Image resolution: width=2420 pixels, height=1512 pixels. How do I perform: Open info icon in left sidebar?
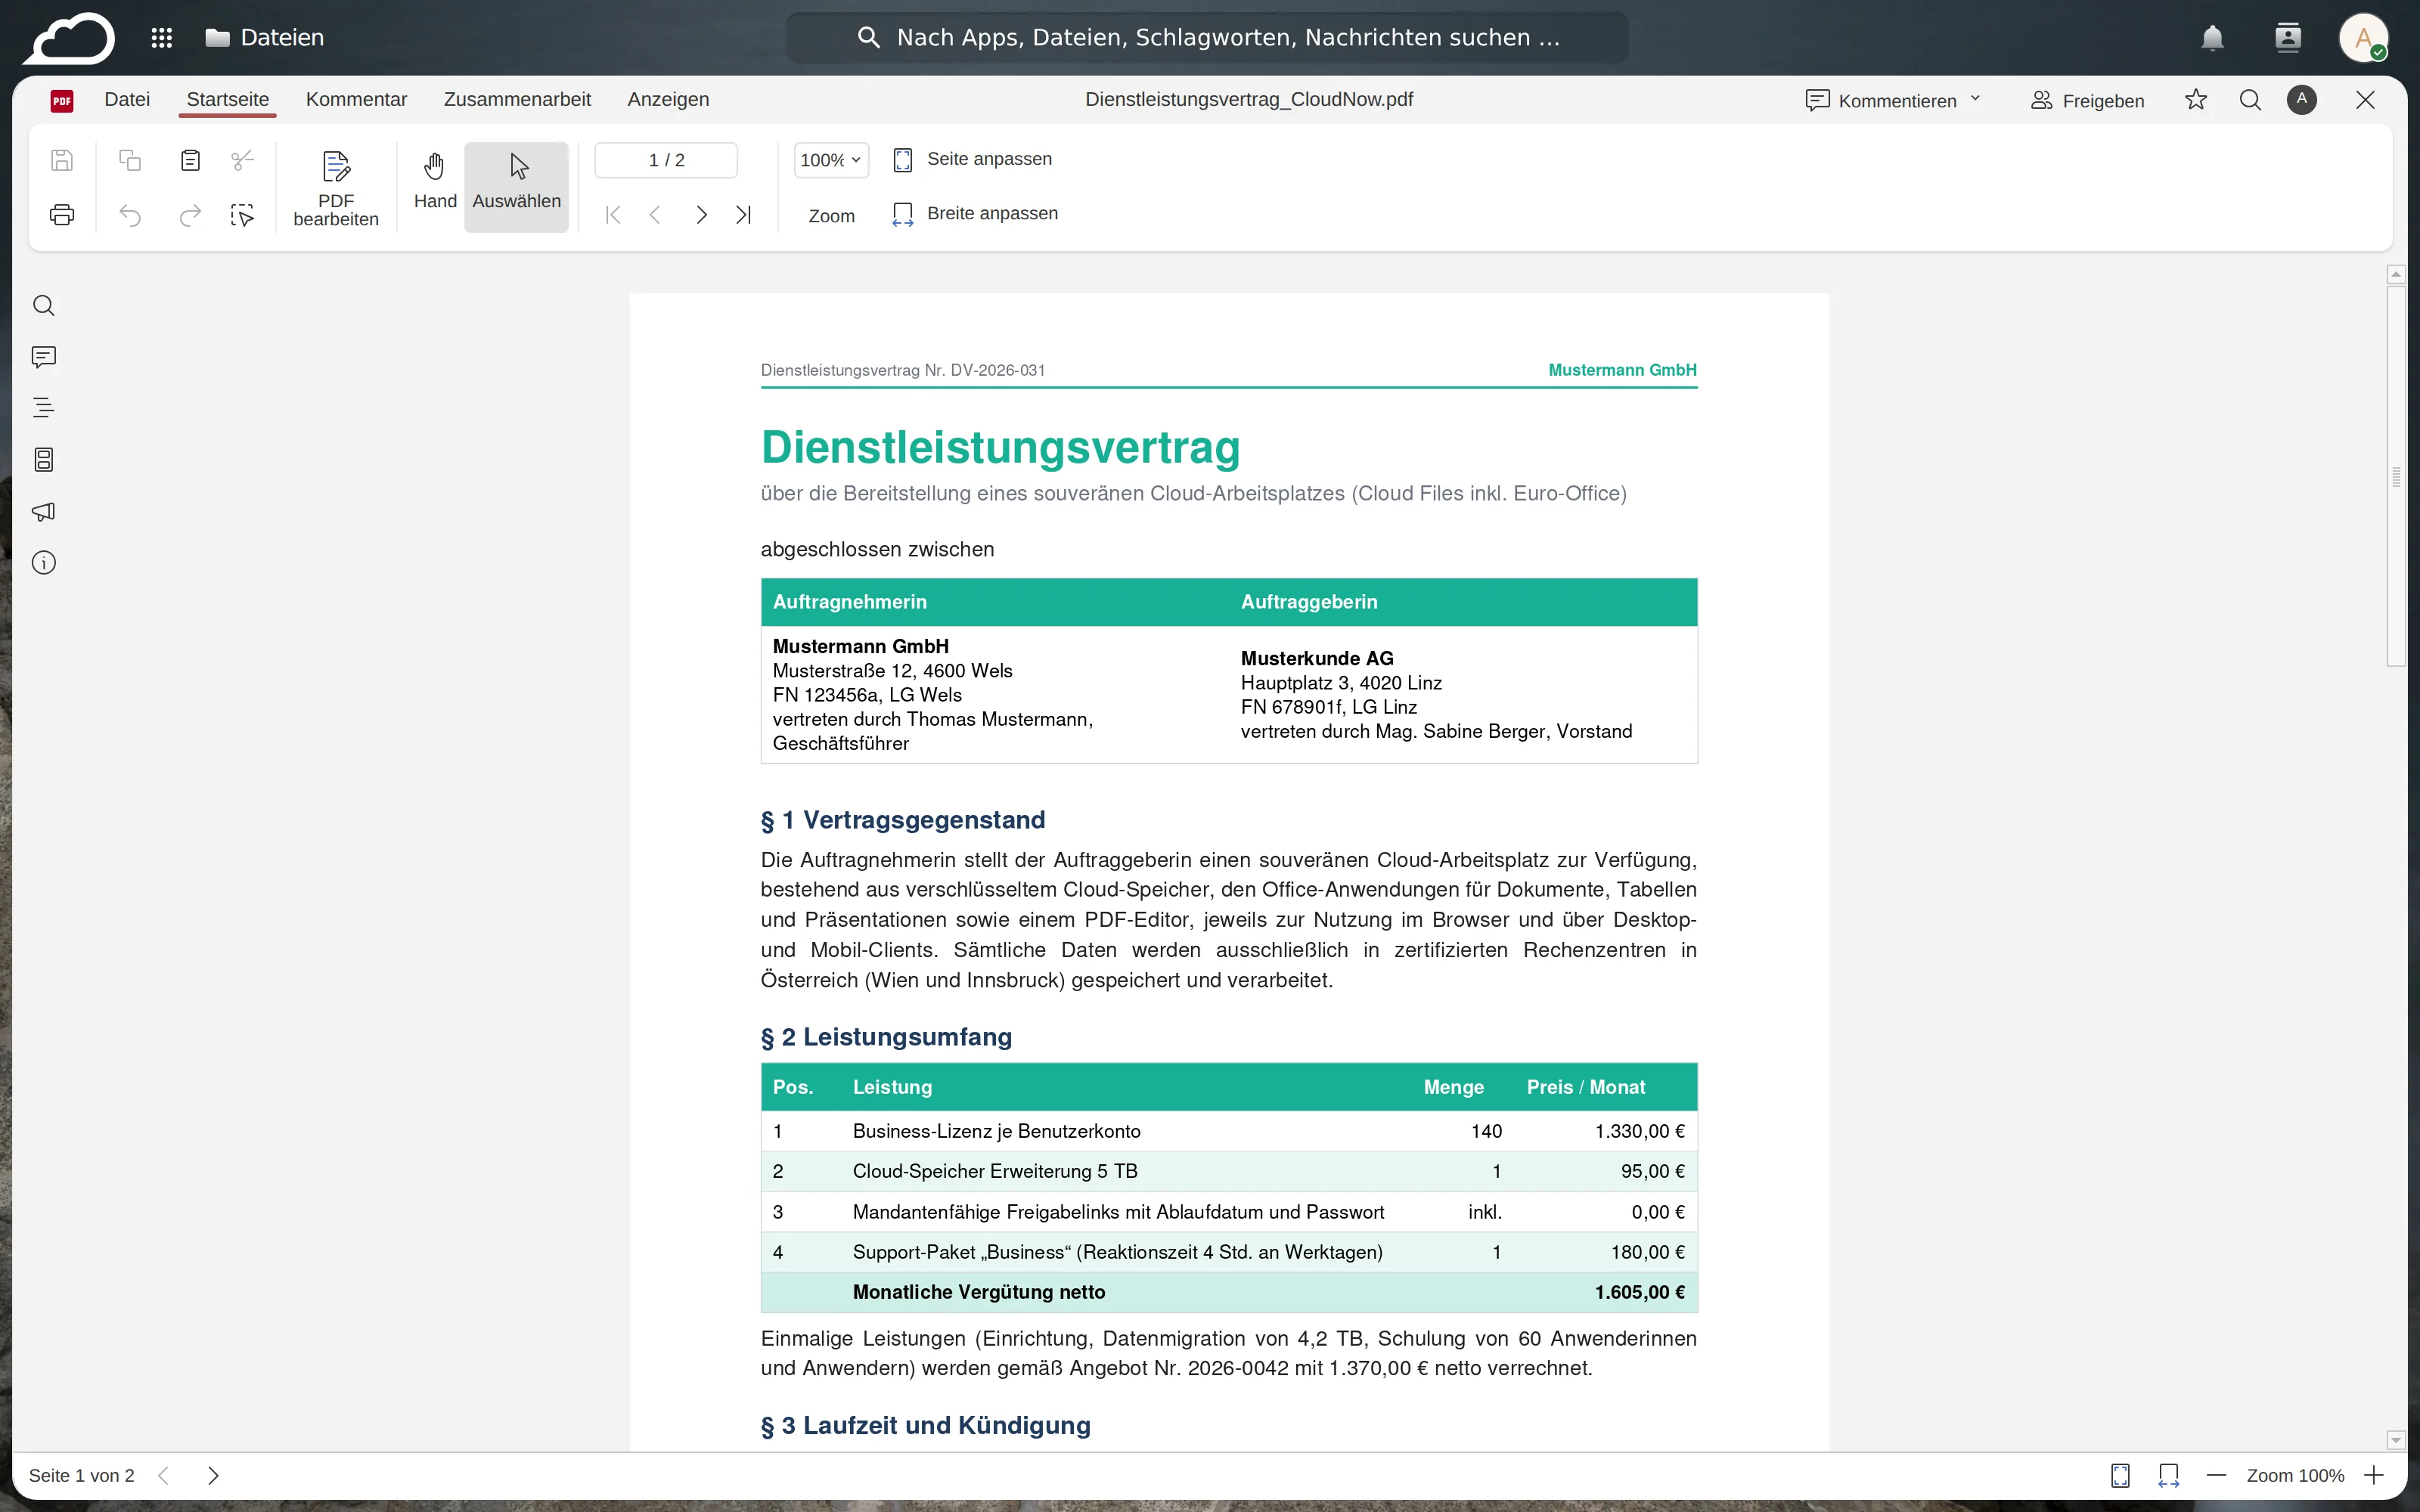[x=44, y=563]
